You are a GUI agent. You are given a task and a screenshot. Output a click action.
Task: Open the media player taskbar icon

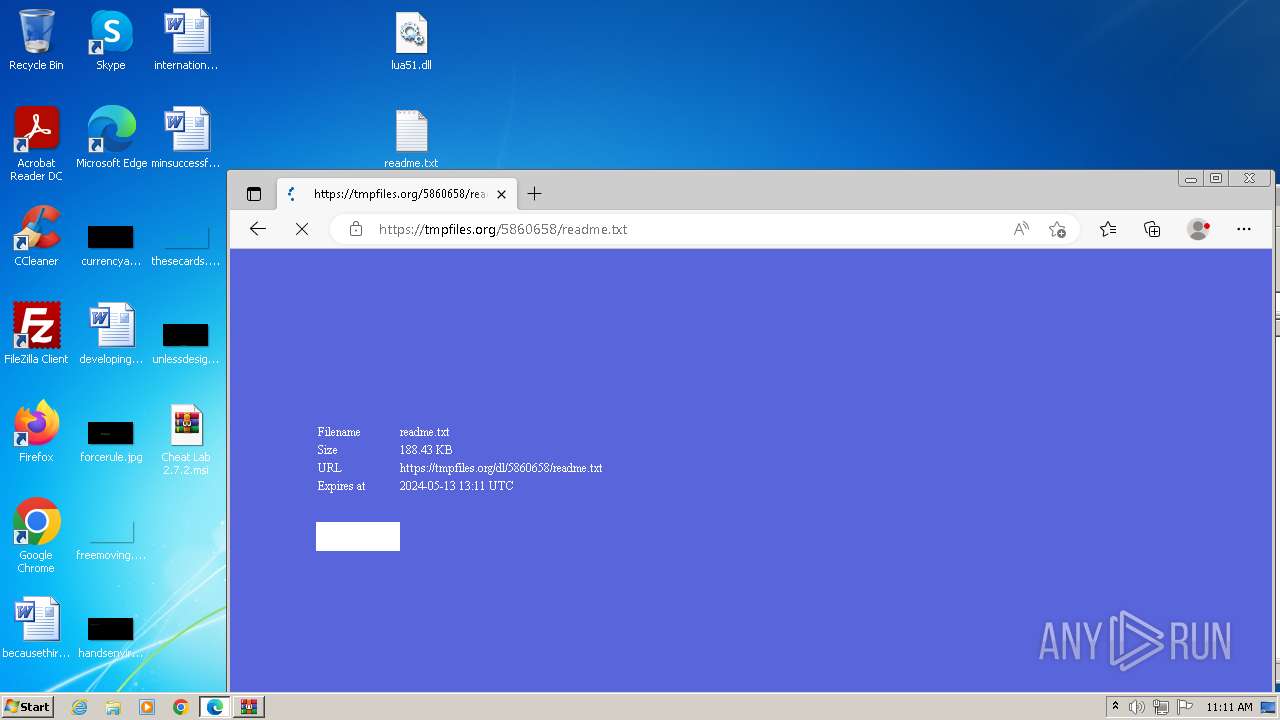point(147,707)
